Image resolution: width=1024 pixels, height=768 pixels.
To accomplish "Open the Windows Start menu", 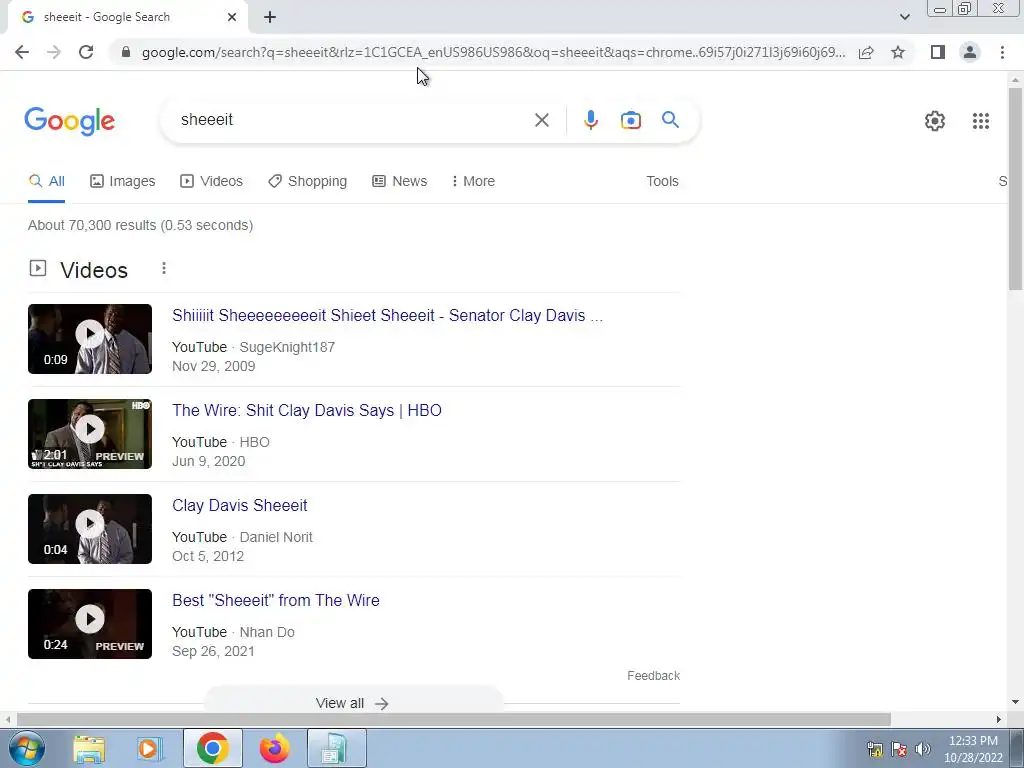I will pyautogui.click(x=26, y=748).
